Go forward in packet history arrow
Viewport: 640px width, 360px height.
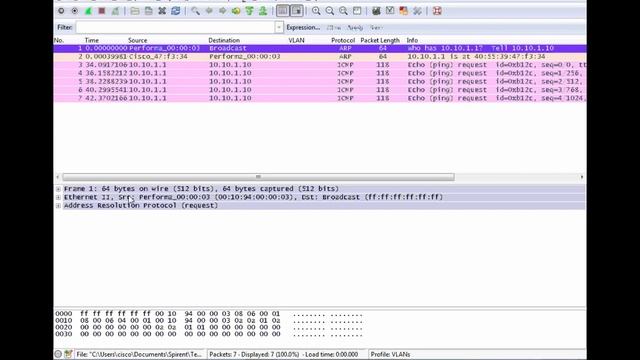(x=222, y=11)
